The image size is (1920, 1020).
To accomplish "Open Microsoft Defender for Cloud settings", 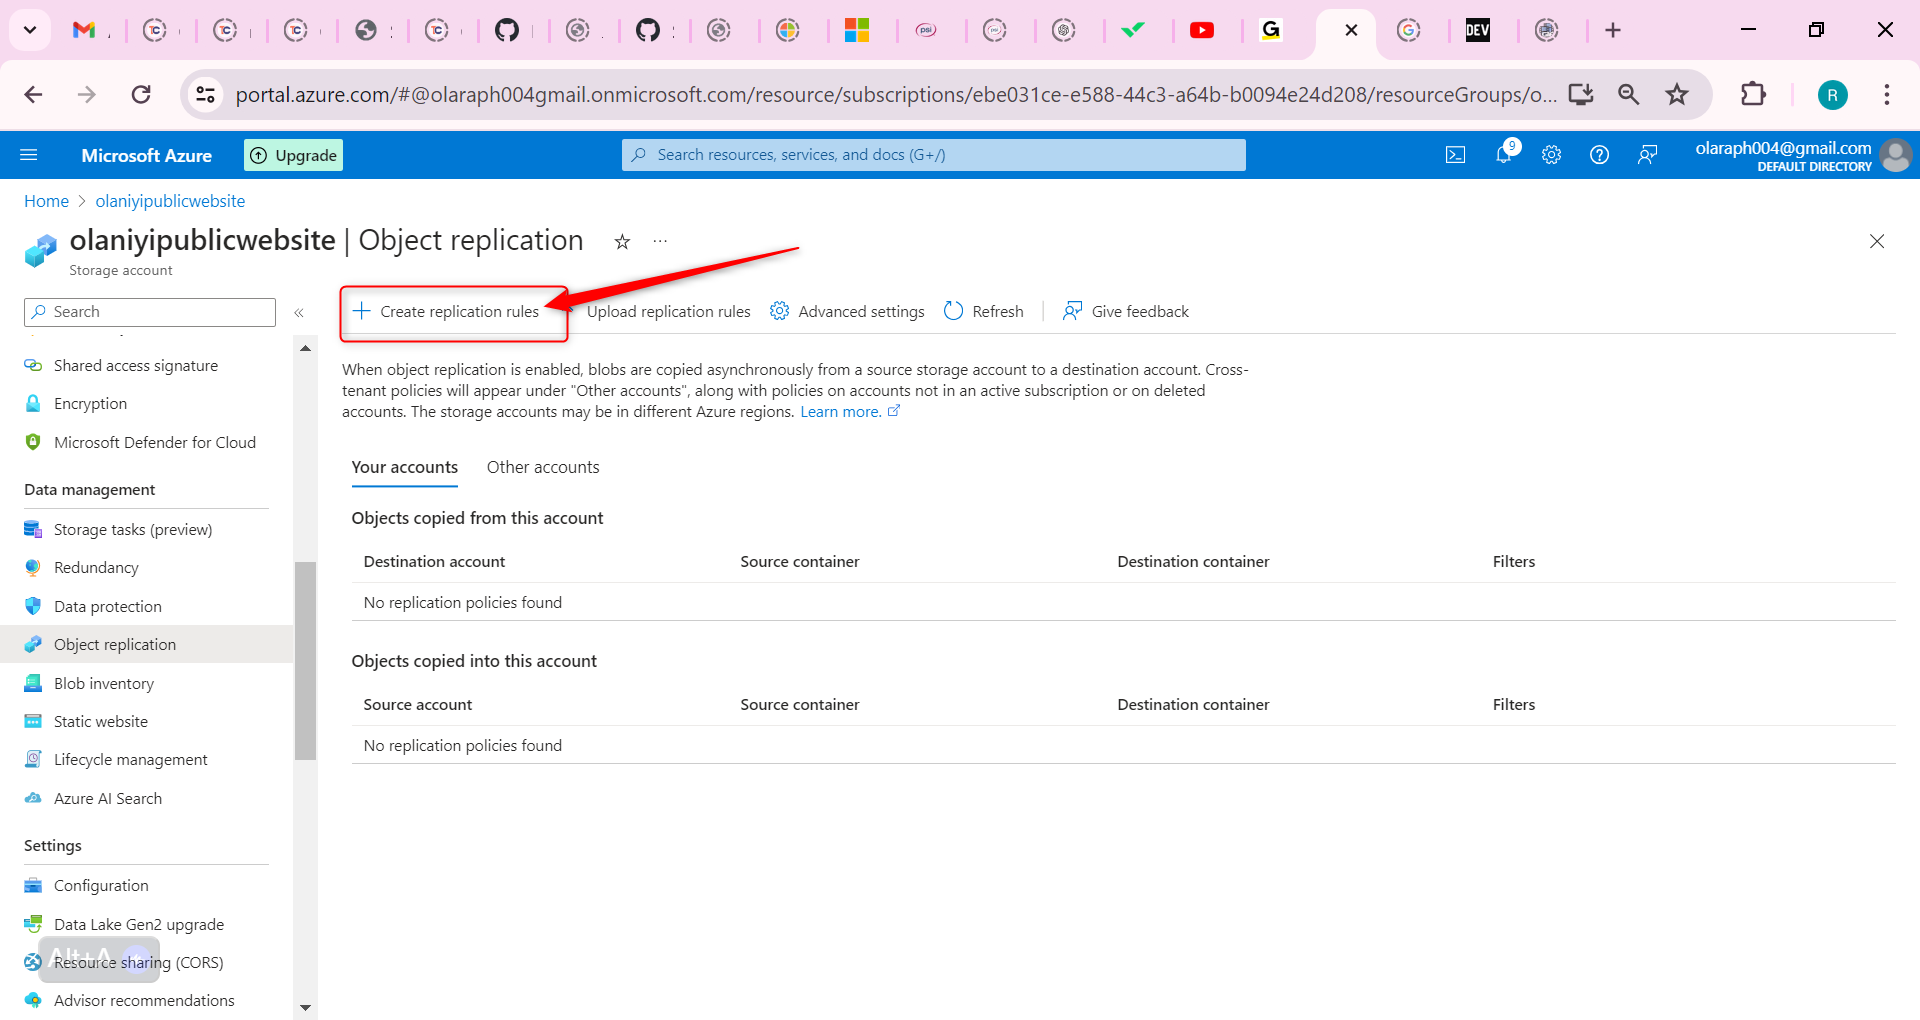I will (x=154, y=442).
